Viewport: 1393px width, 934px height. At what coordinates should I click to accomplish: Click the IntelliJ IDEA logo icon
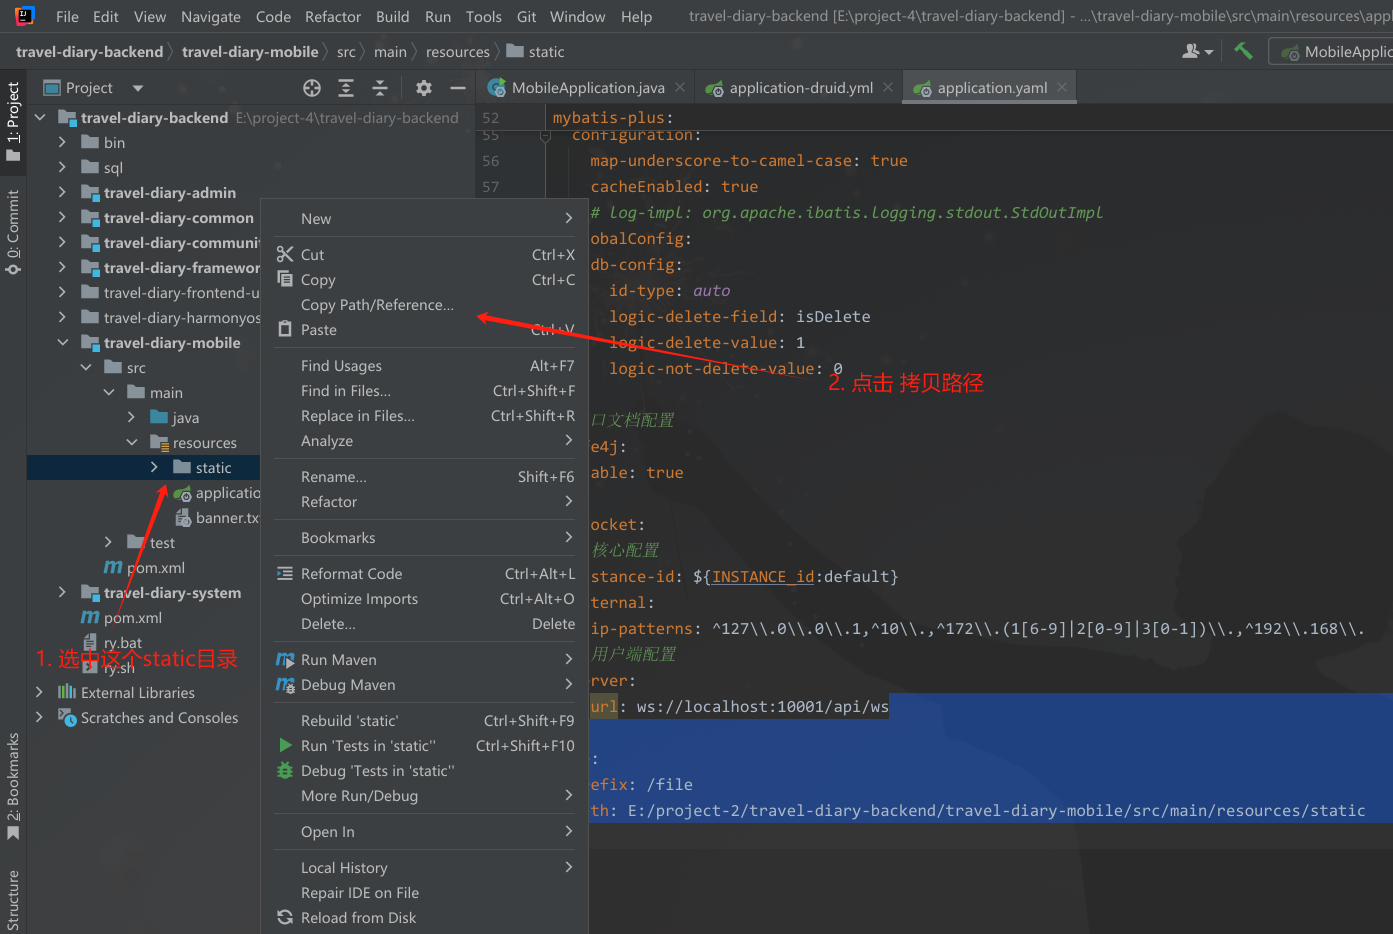(x=24, y=16)
